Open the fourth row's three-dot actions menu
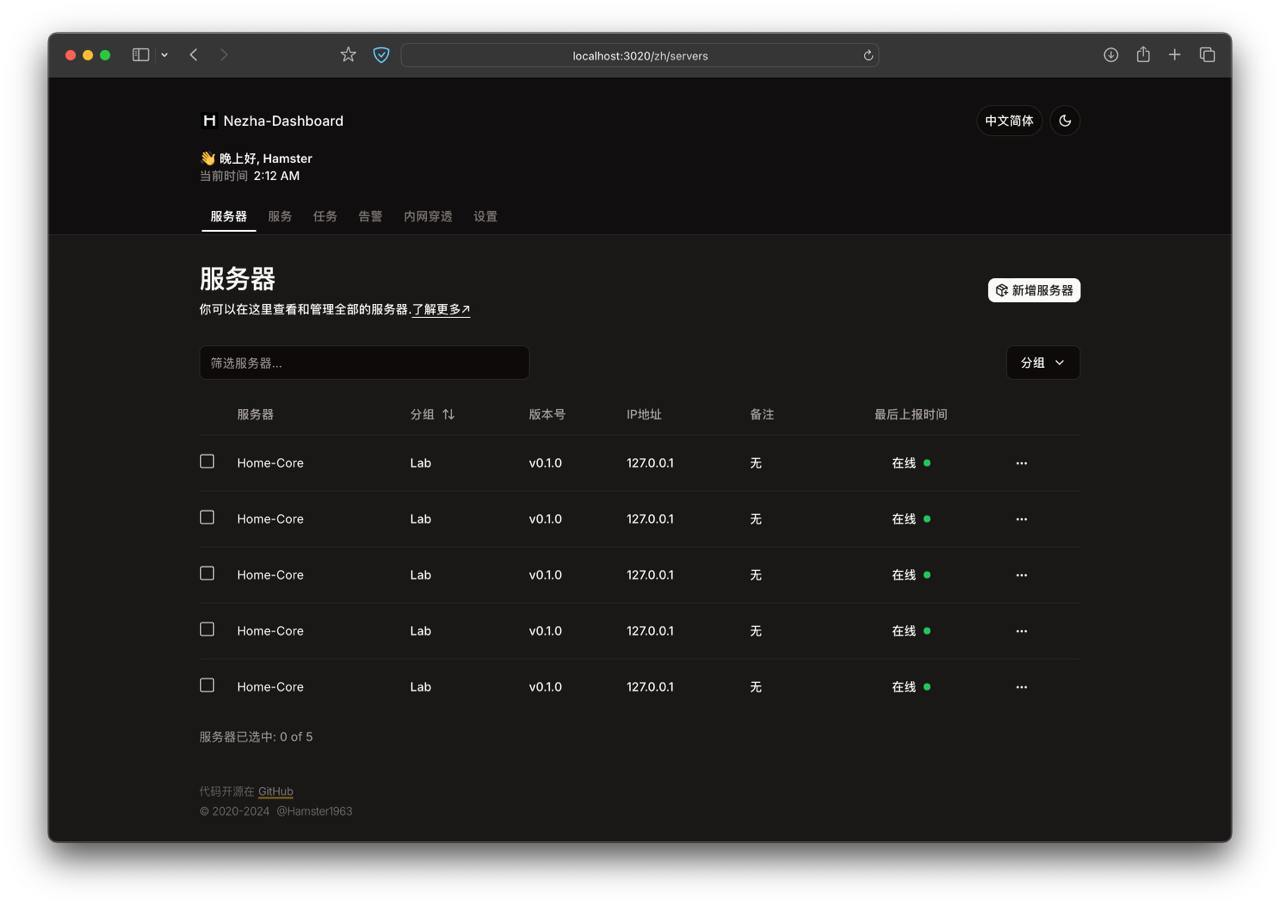 tap(1021, 631)
